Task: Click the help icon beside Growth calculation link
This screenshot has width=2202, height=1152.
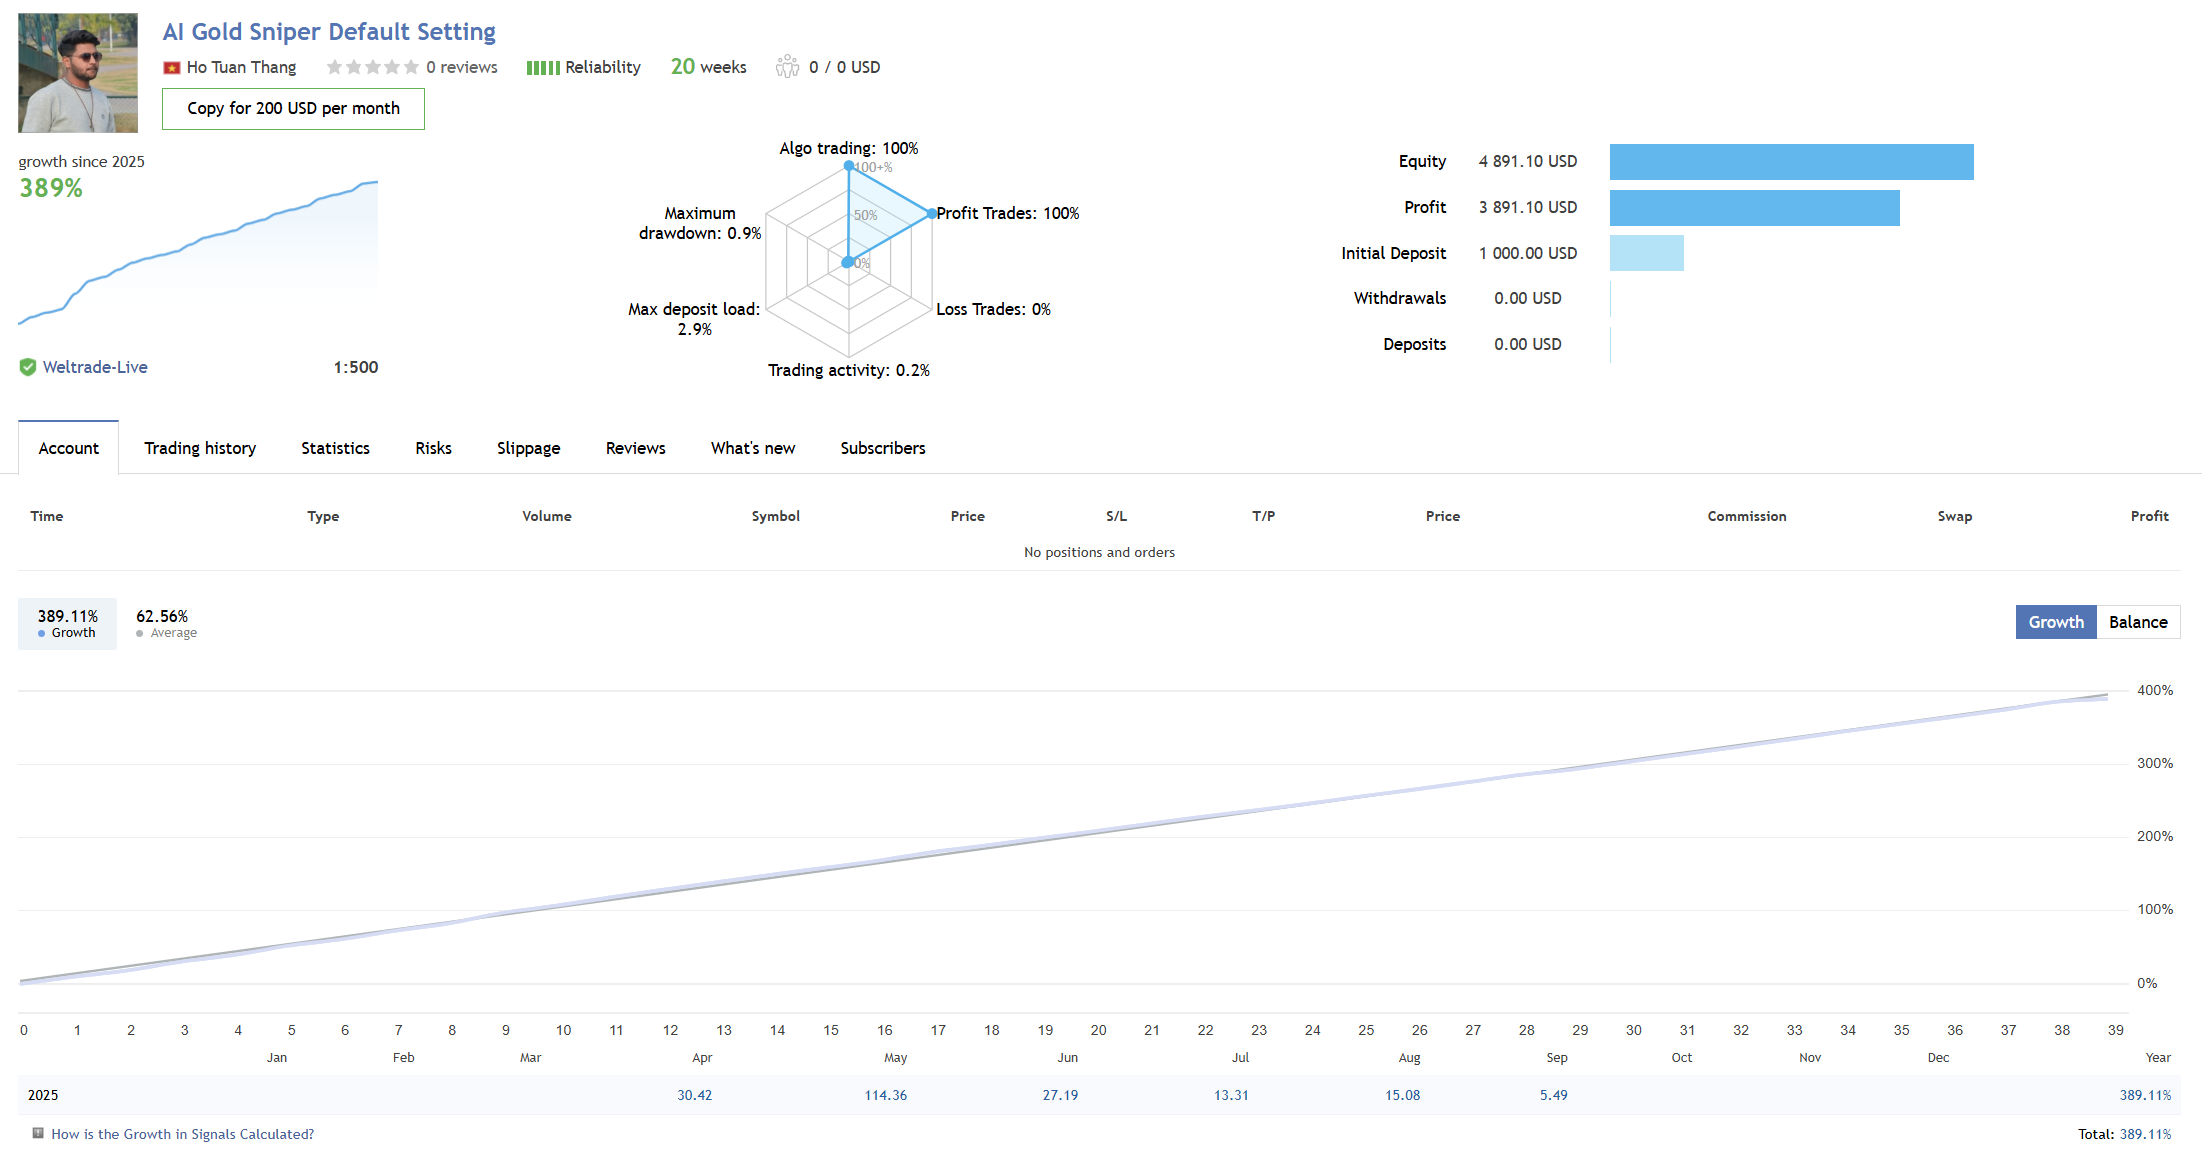Action: pyautogui.click(x=38, y=1133)
